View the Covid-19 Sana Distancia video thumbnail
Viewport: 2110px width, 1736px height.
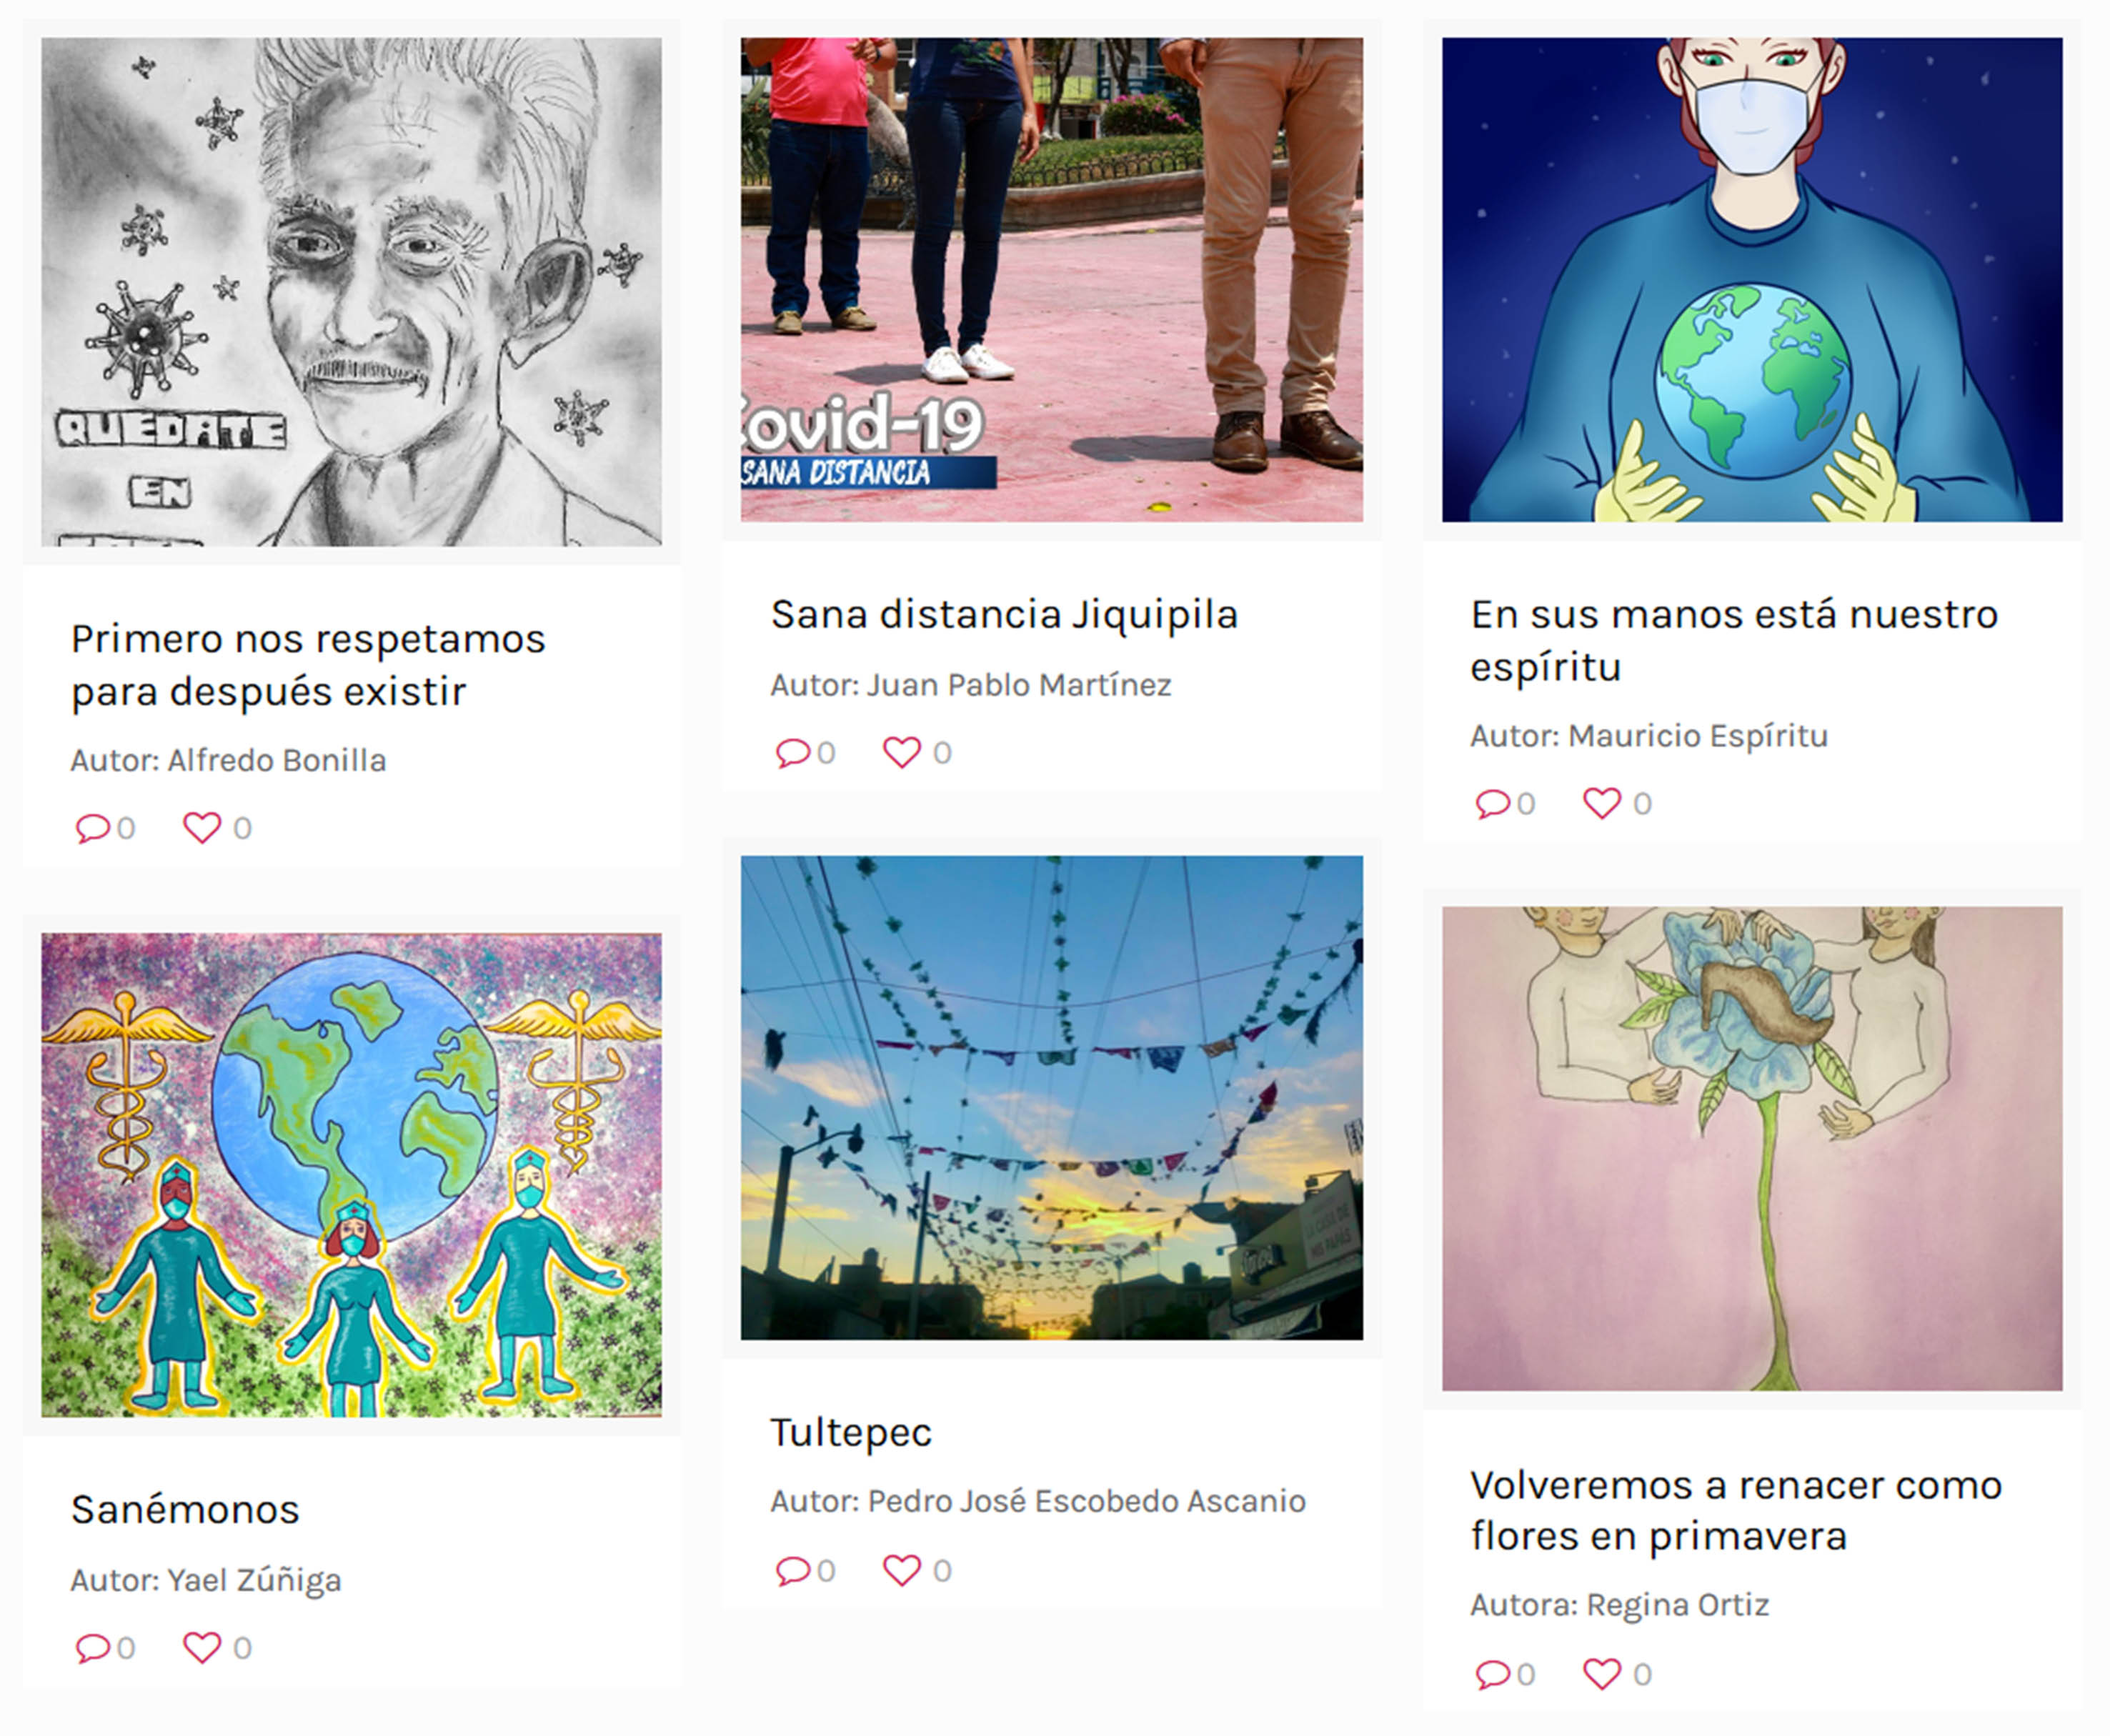click(x=1052, y=280)
